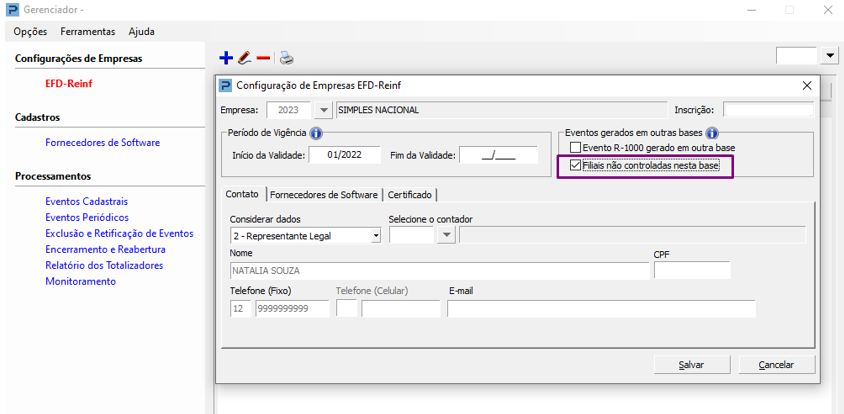This screenshot has height=414, width=844.
Task: Open the Selecione o contador dropdown arrow
Action: (x=446, y=236)
